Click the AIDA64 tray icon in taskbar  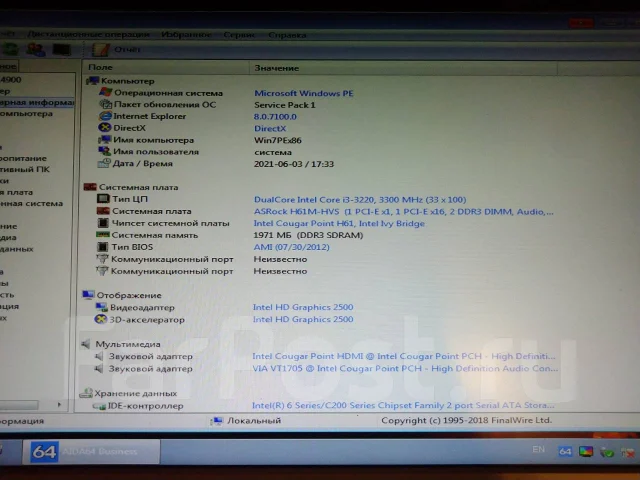coord(565,451)
